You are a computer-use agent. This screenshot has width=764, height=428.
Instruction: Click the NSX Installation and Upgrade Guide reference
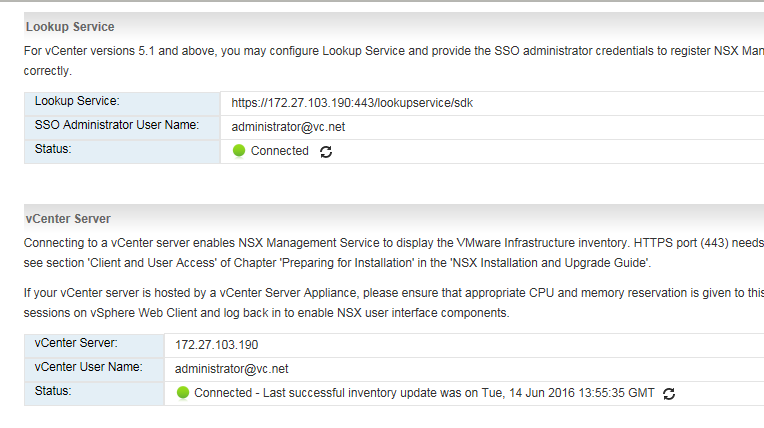[550, 263]
